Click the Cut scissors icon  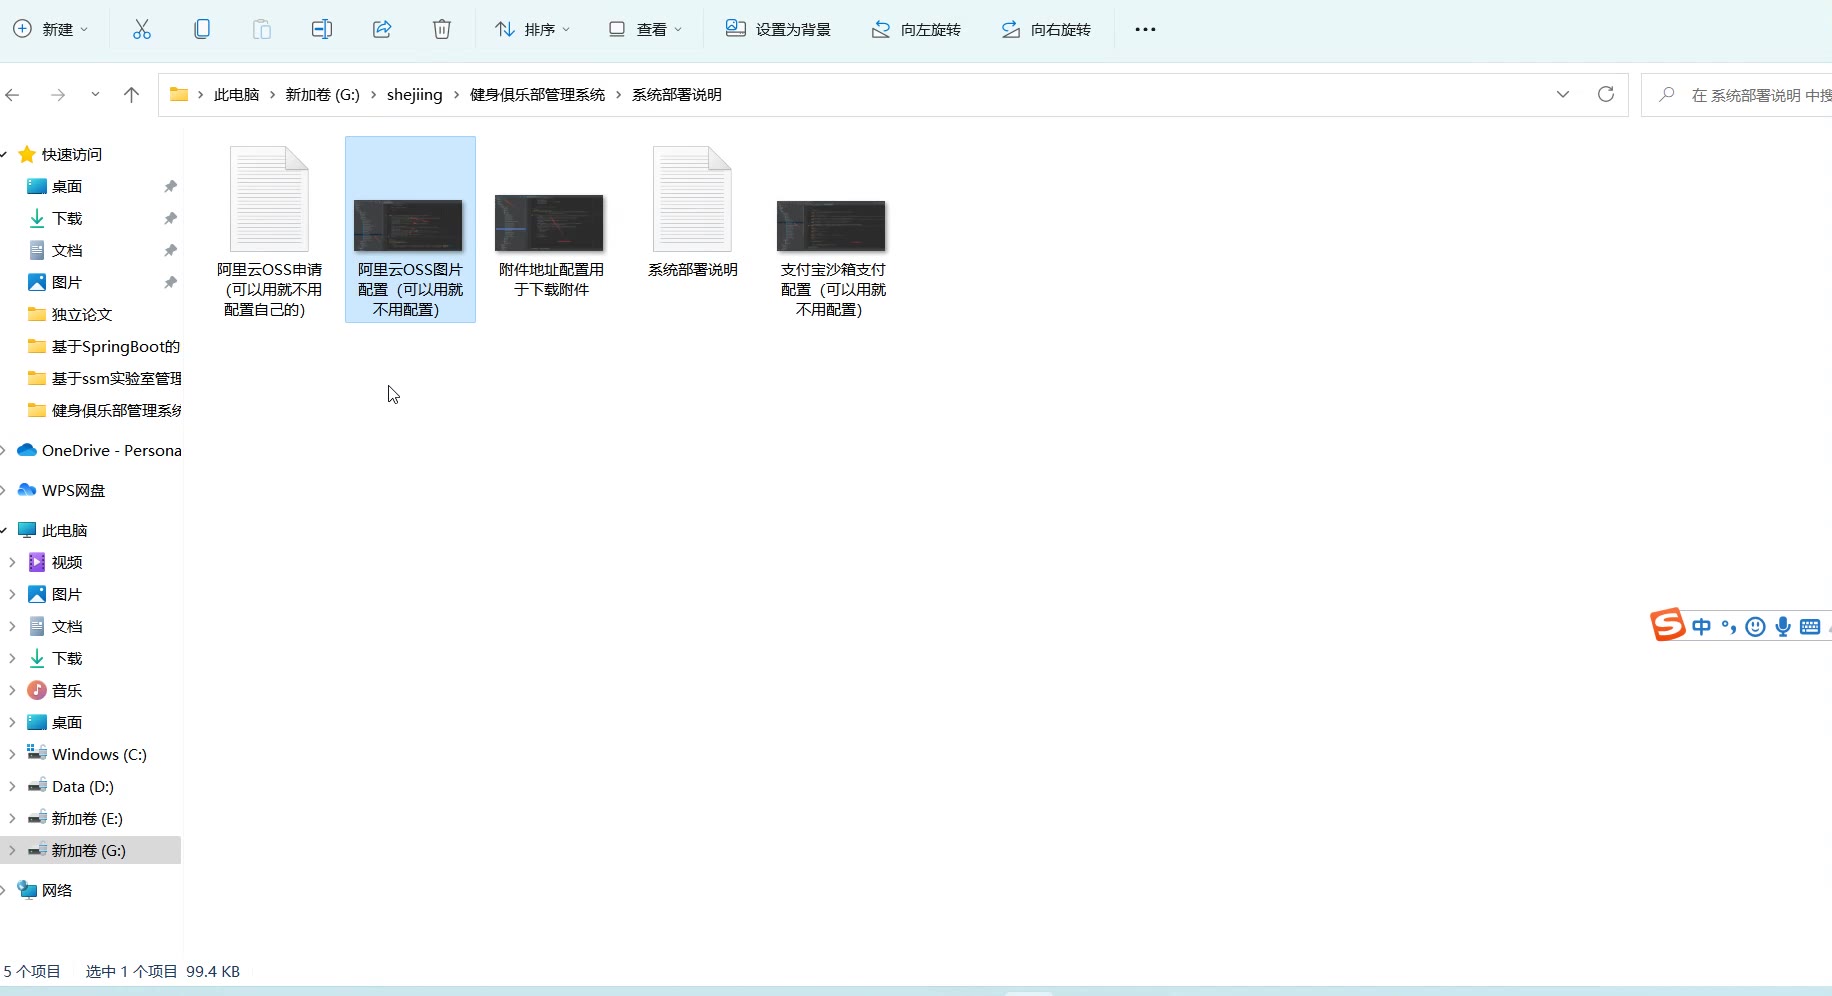tap(142, 29)
